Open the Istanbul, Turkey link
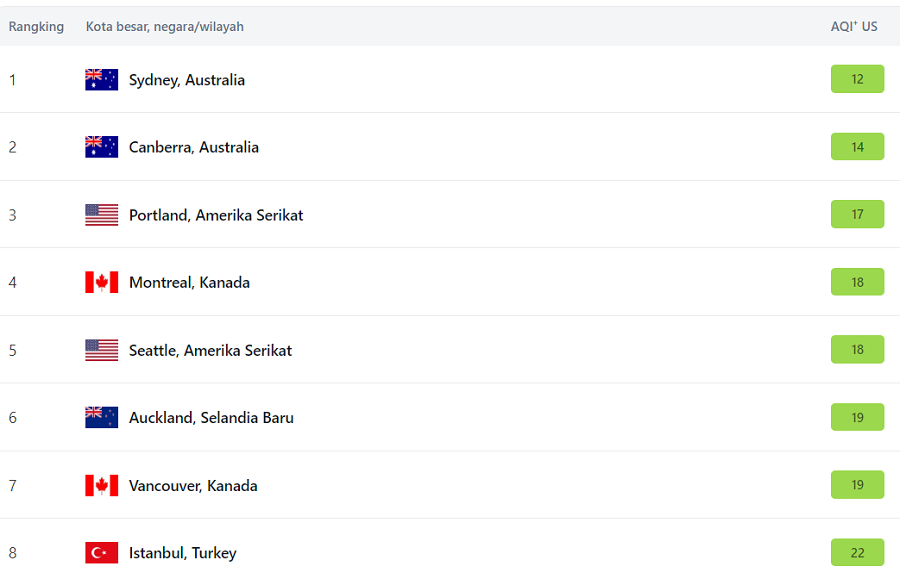 coord(183,553)
